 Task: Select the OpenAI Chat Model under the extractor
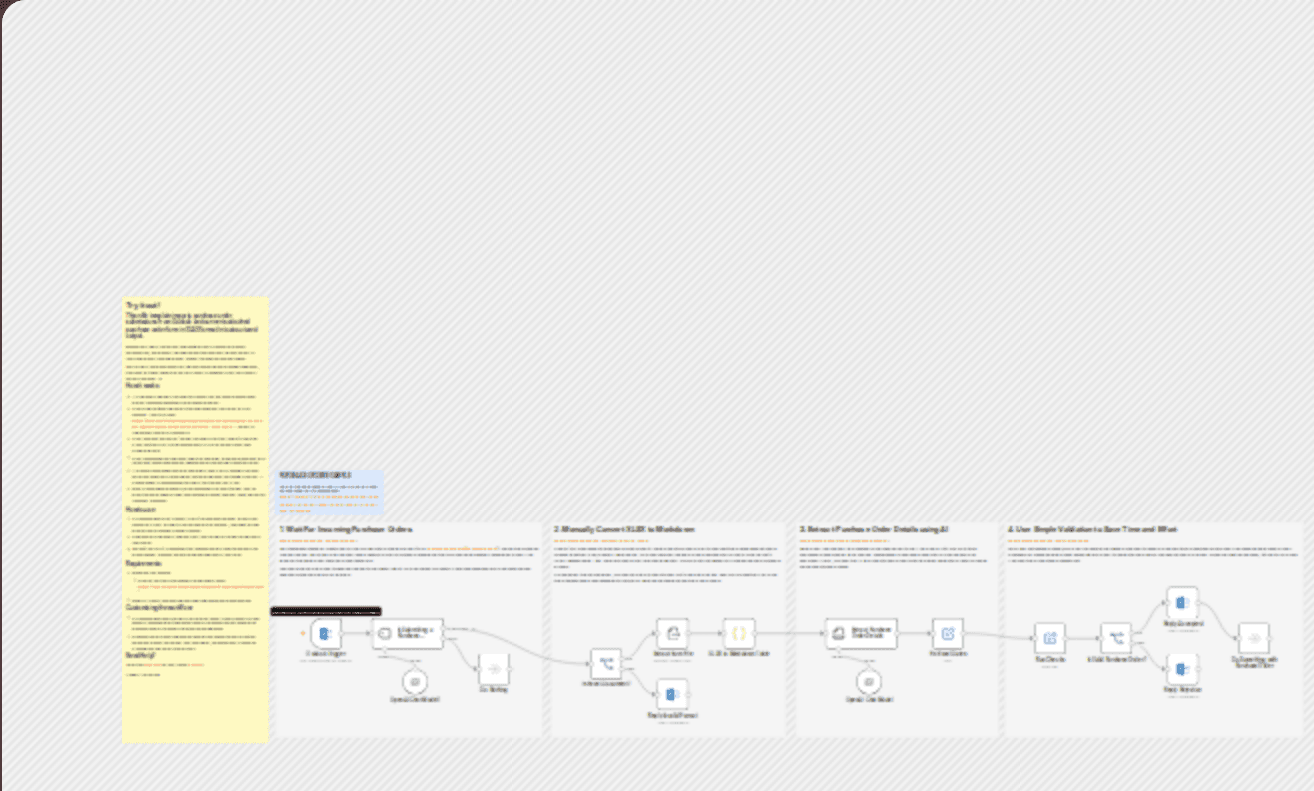click(868, 681)
